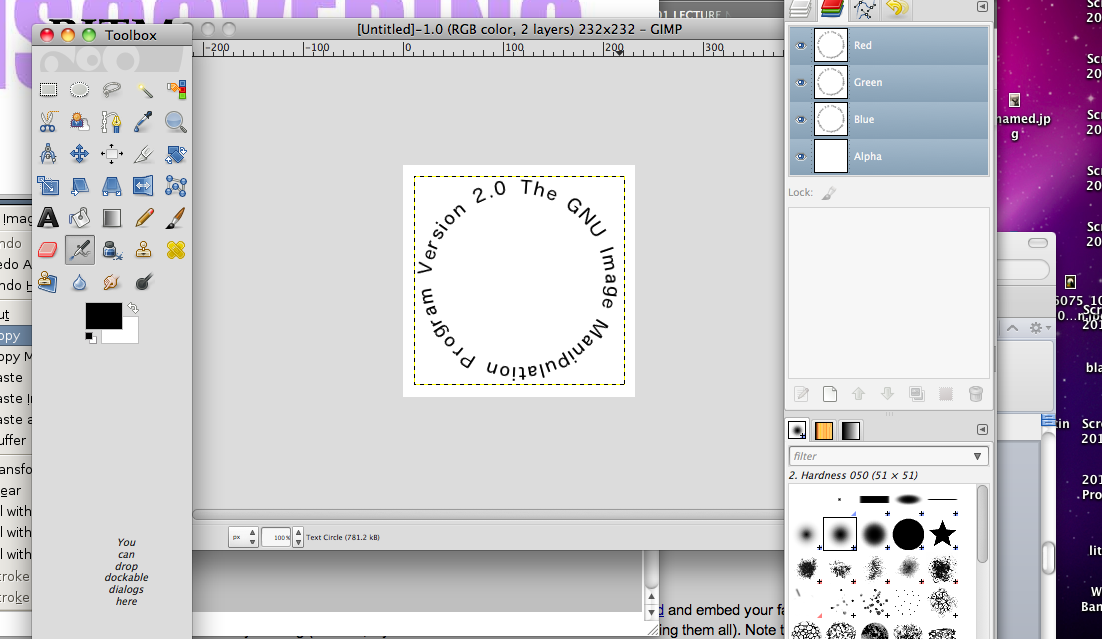Select the Red channel row
Screen dimensions: 1102x639
click(x=889, y=46)
